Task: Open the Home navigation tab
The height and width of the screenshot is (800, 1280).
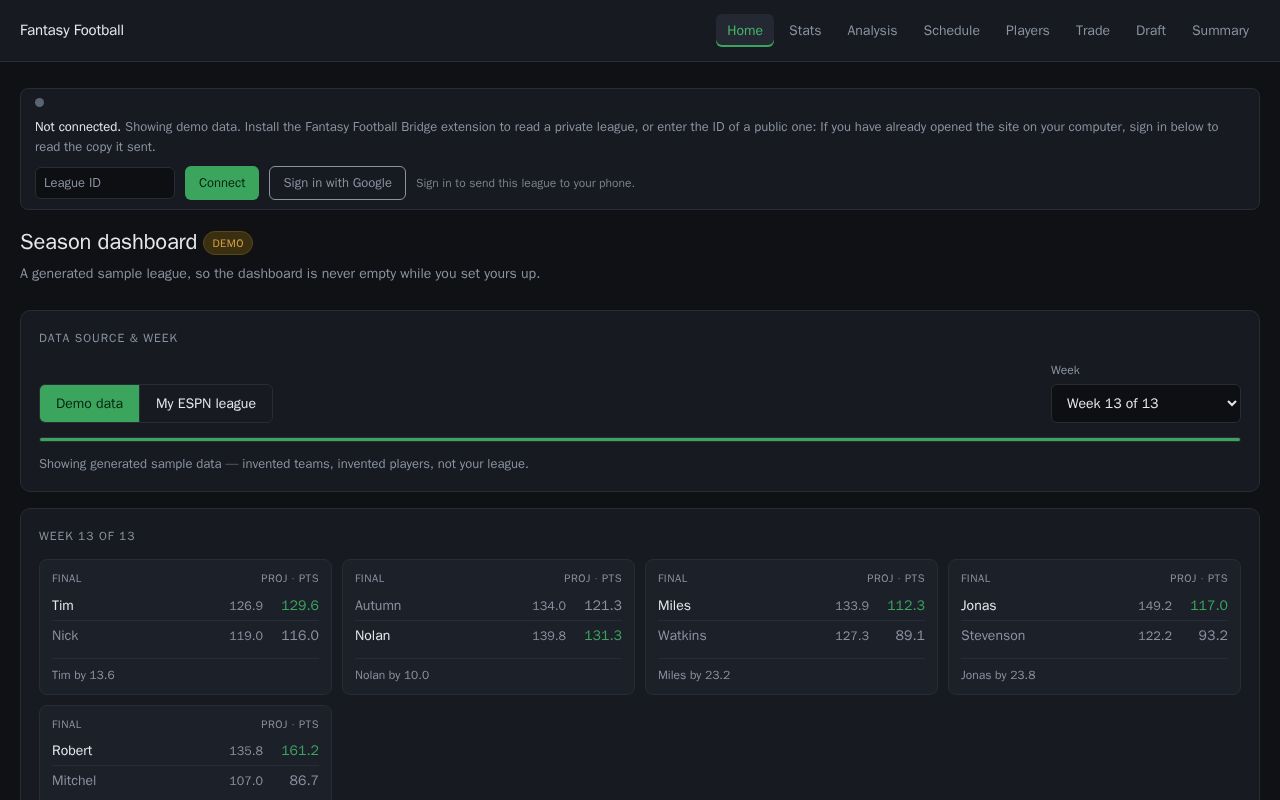Action: (x=745, y=30)
